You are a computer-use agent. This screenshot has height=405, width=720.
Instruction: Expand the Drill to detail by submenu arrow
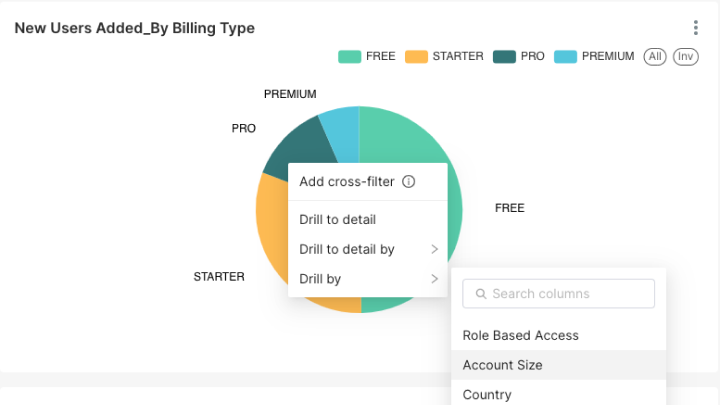point(434,249)
